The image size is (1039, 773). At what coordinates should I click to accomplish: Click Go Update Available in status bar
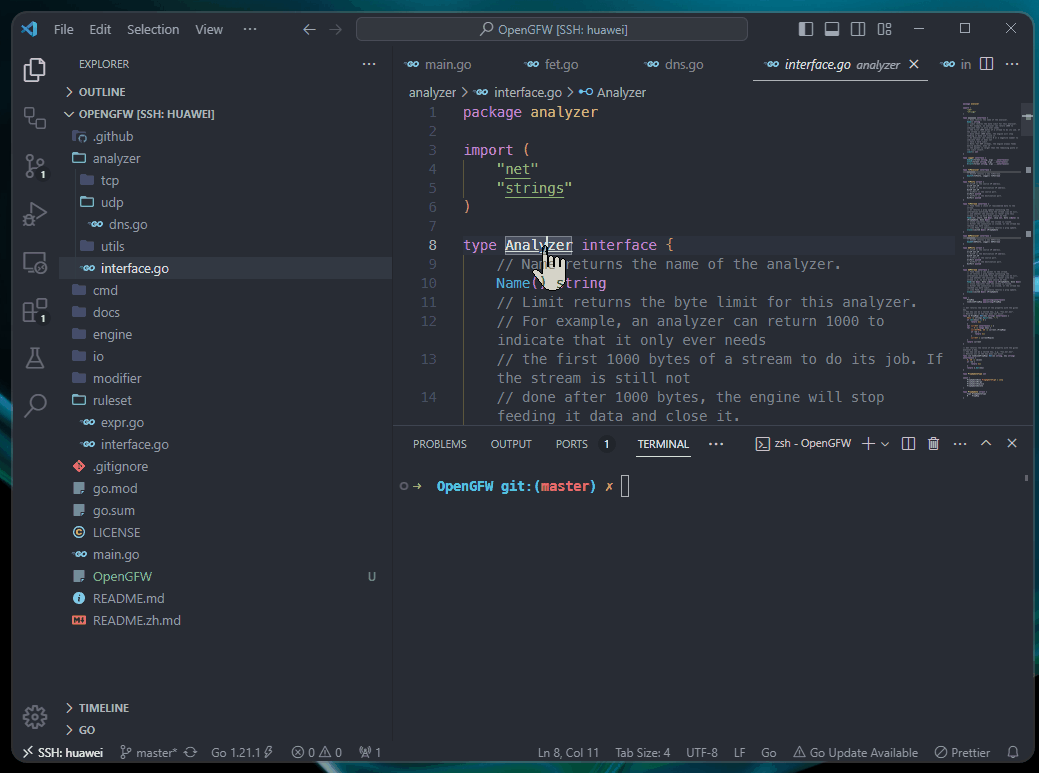click(855, 752)
